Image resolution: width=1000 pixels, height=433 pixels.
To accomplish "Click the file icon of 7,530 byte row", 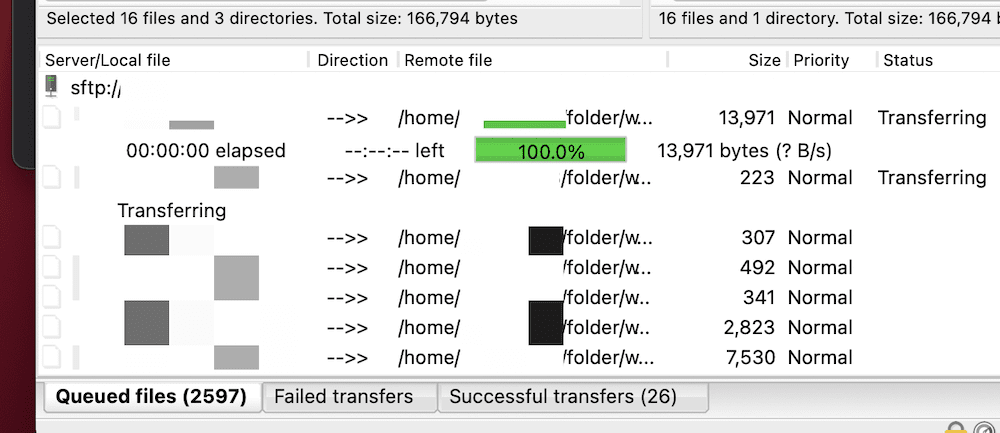I will coord(52,358).
